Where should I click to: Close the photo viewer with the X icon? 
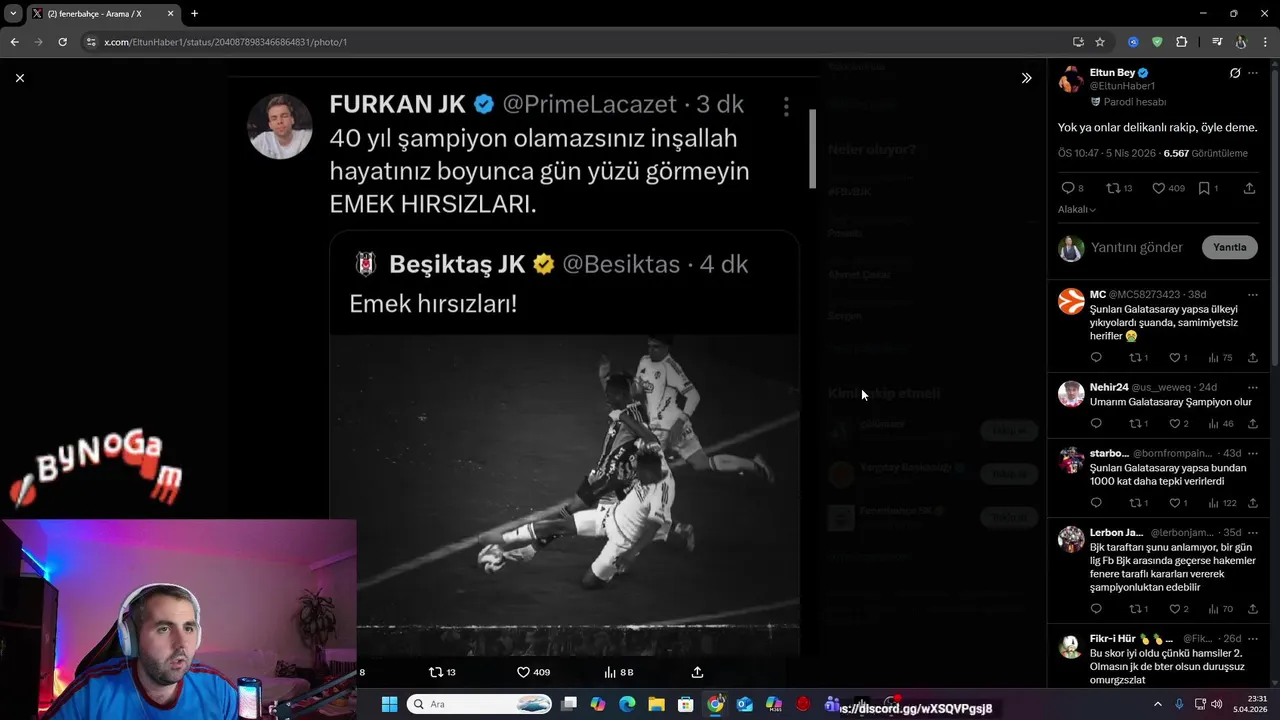[20, 78]
